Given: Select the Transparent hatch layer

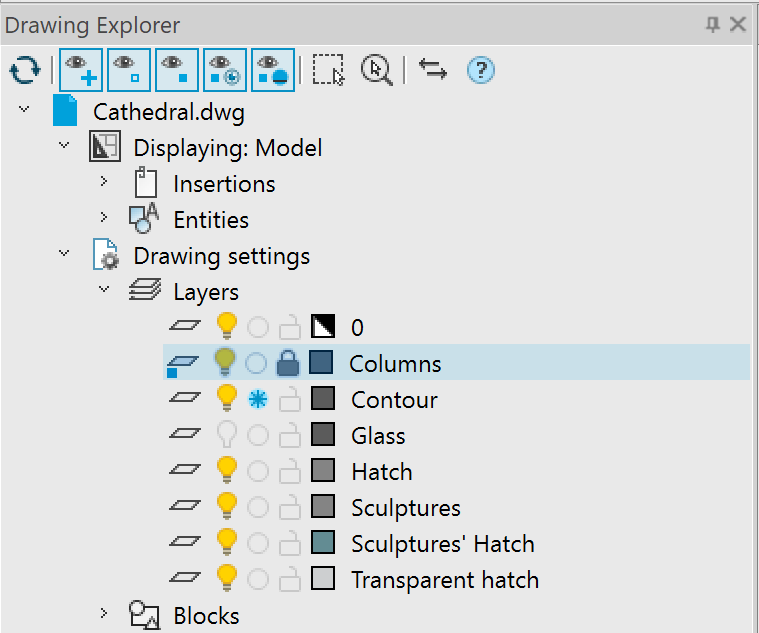Looking at the screenshot, I should [444, 580].
